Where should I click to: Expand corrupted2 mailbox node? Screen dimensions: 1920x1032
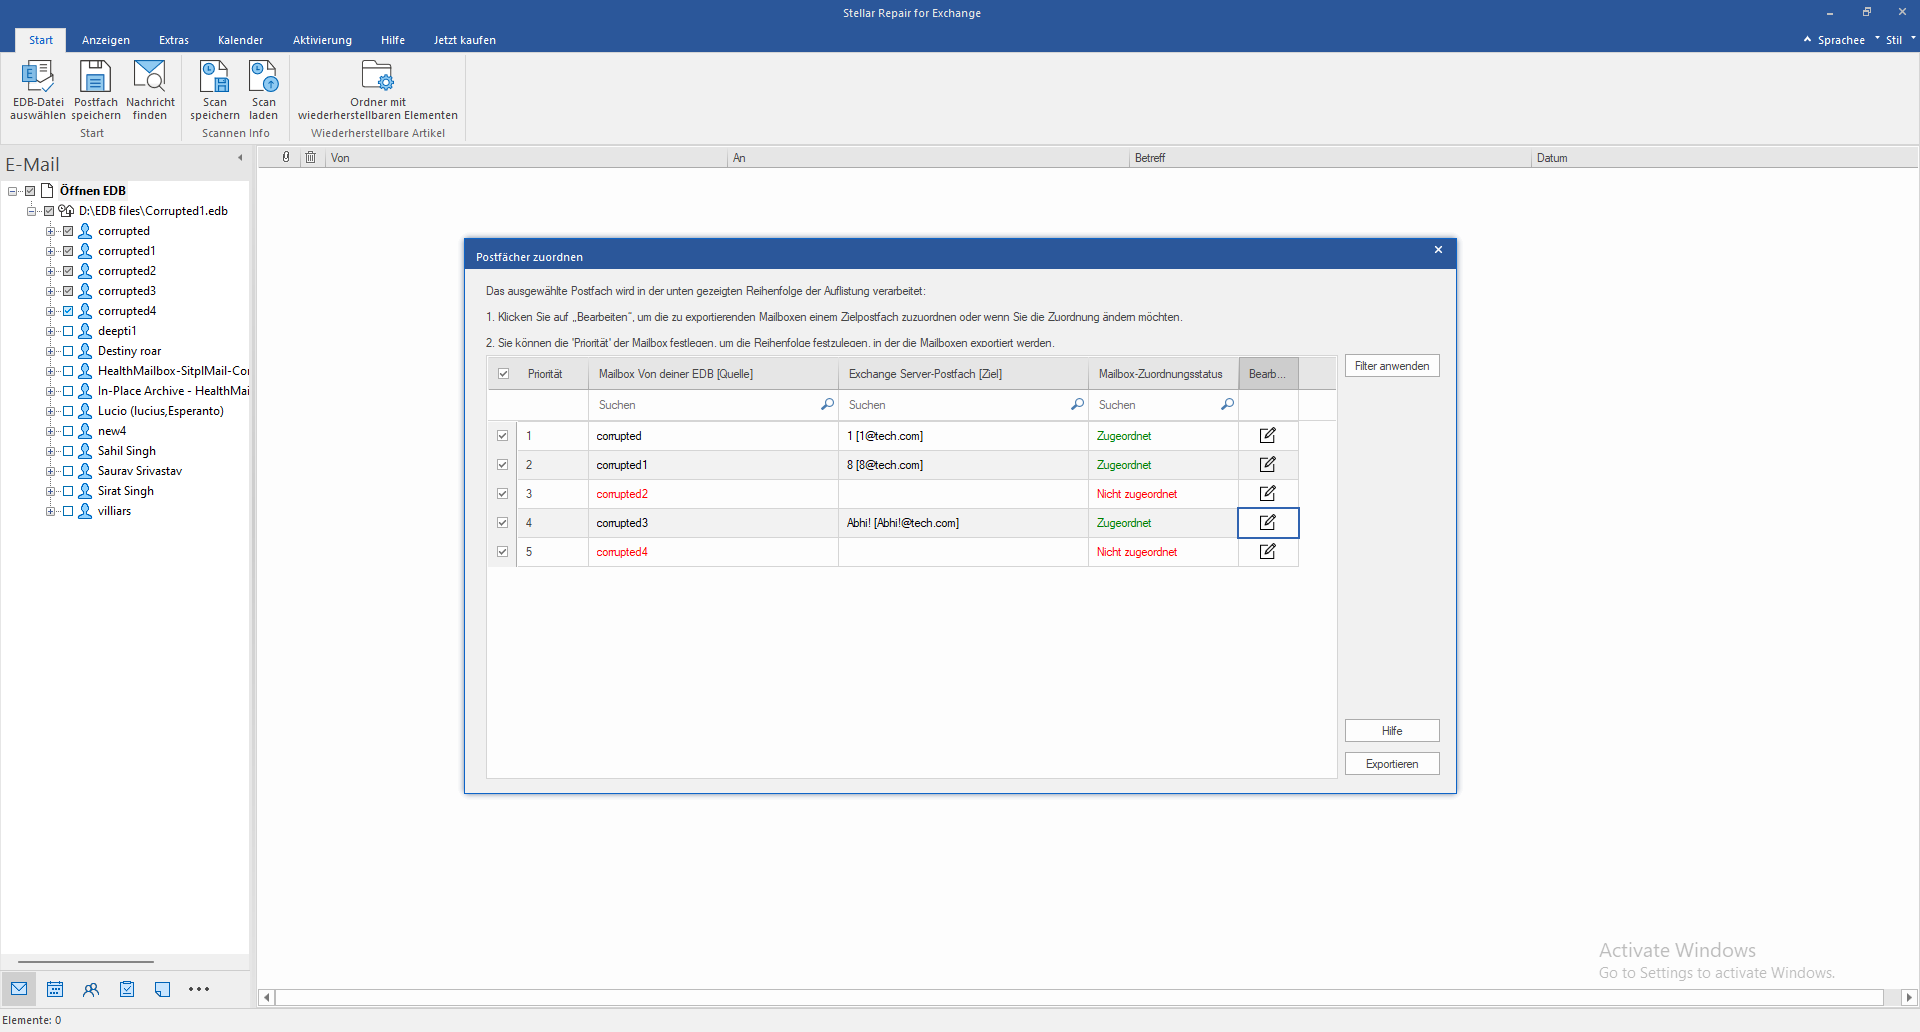pos(50,271)
